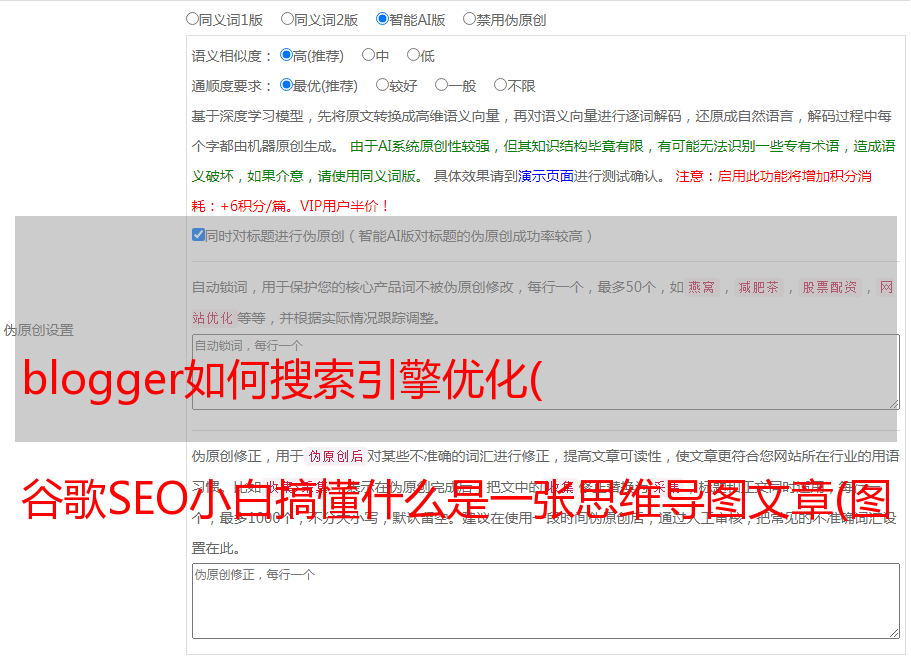The width and height of the screenshot is (911, 658).
Task: Click the 伪原创后 highlighted tag
Action: (336, 456)
